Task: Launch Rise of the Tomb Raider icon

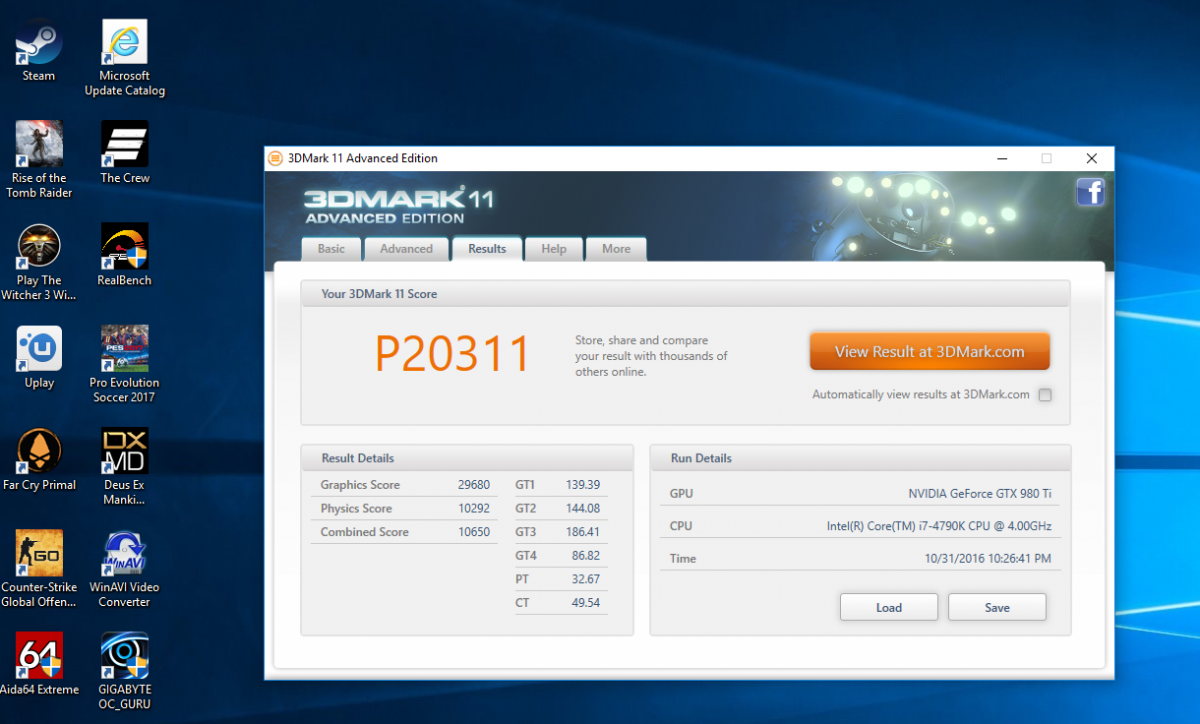Action: pos(39,160)
